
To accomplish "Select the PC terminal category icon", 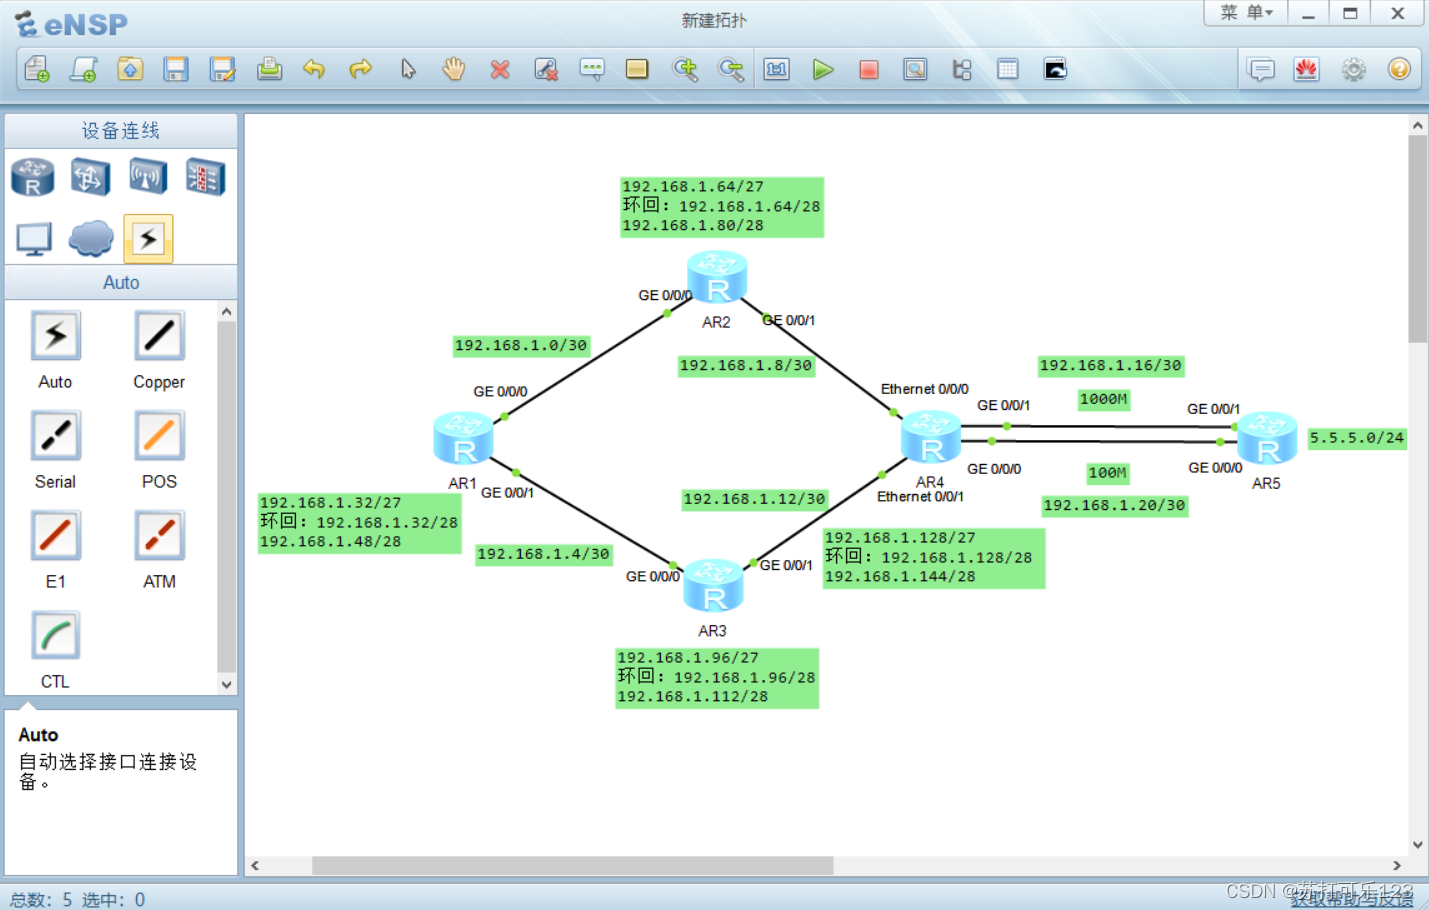I will (34, 239).
